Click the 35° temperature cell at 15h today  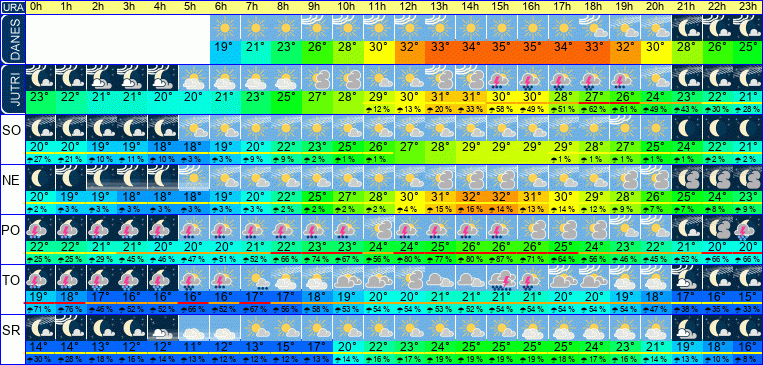502,48
